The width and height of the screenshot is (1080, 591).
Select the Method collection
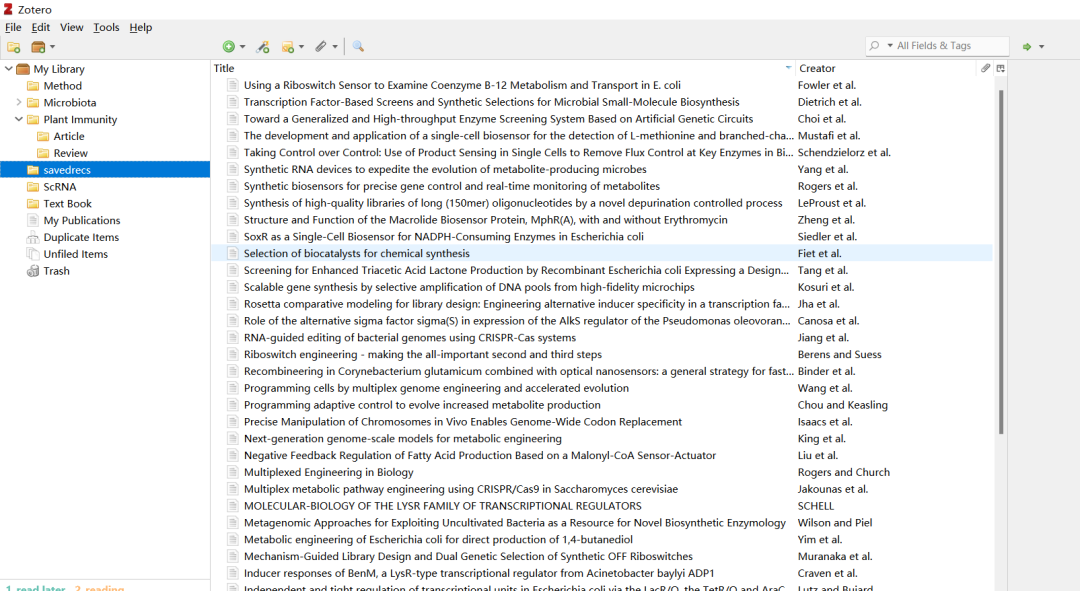click(x=63, y=86)
